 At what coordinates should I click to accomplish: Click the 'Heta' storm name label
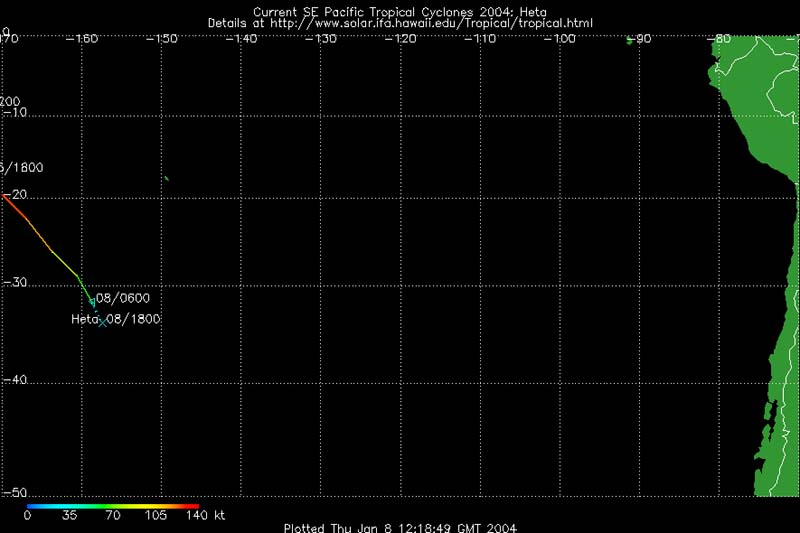pos(84,319)
